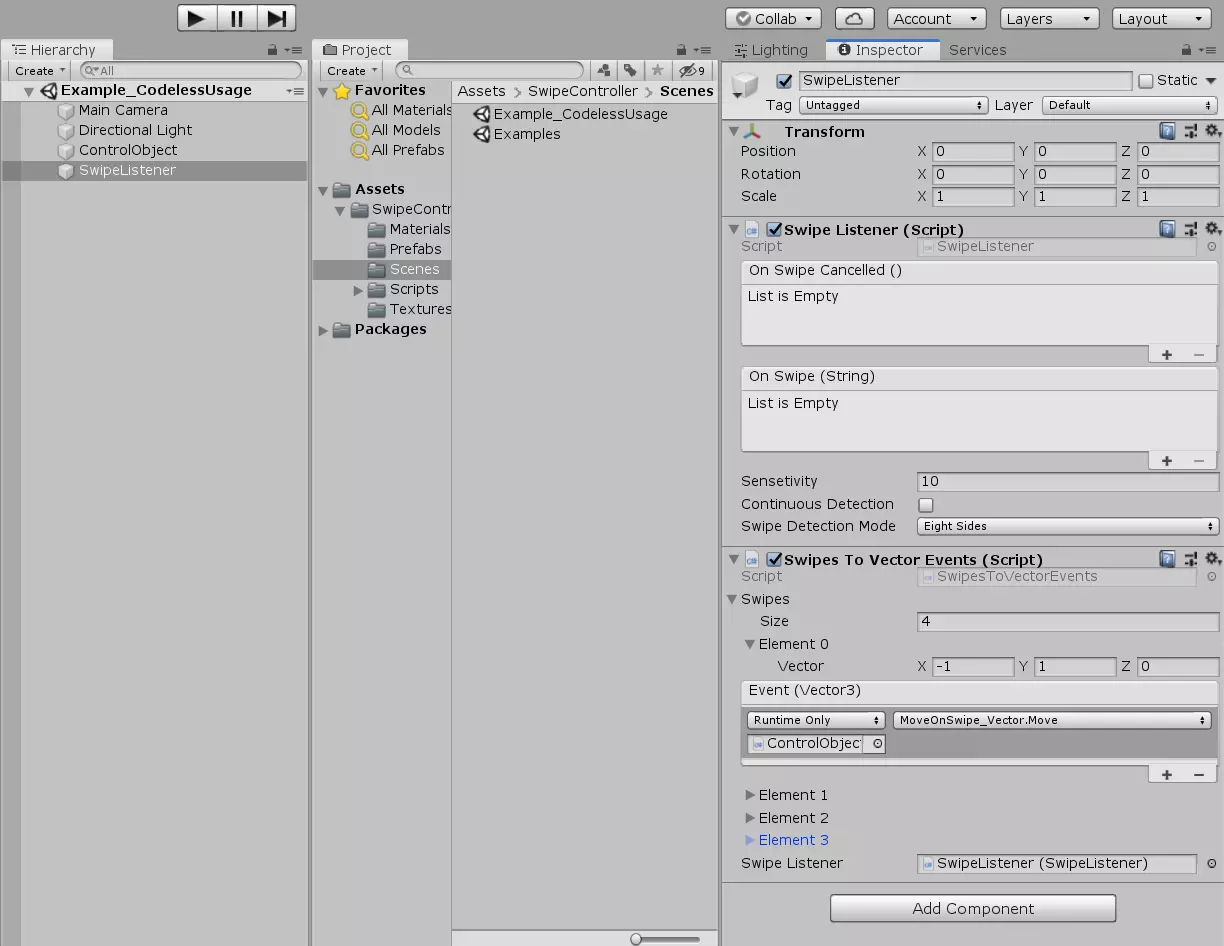
Task: Toggle the Swipe Listener script enabled checkbox
Action: pyautogui.click(x=773, y=230)
